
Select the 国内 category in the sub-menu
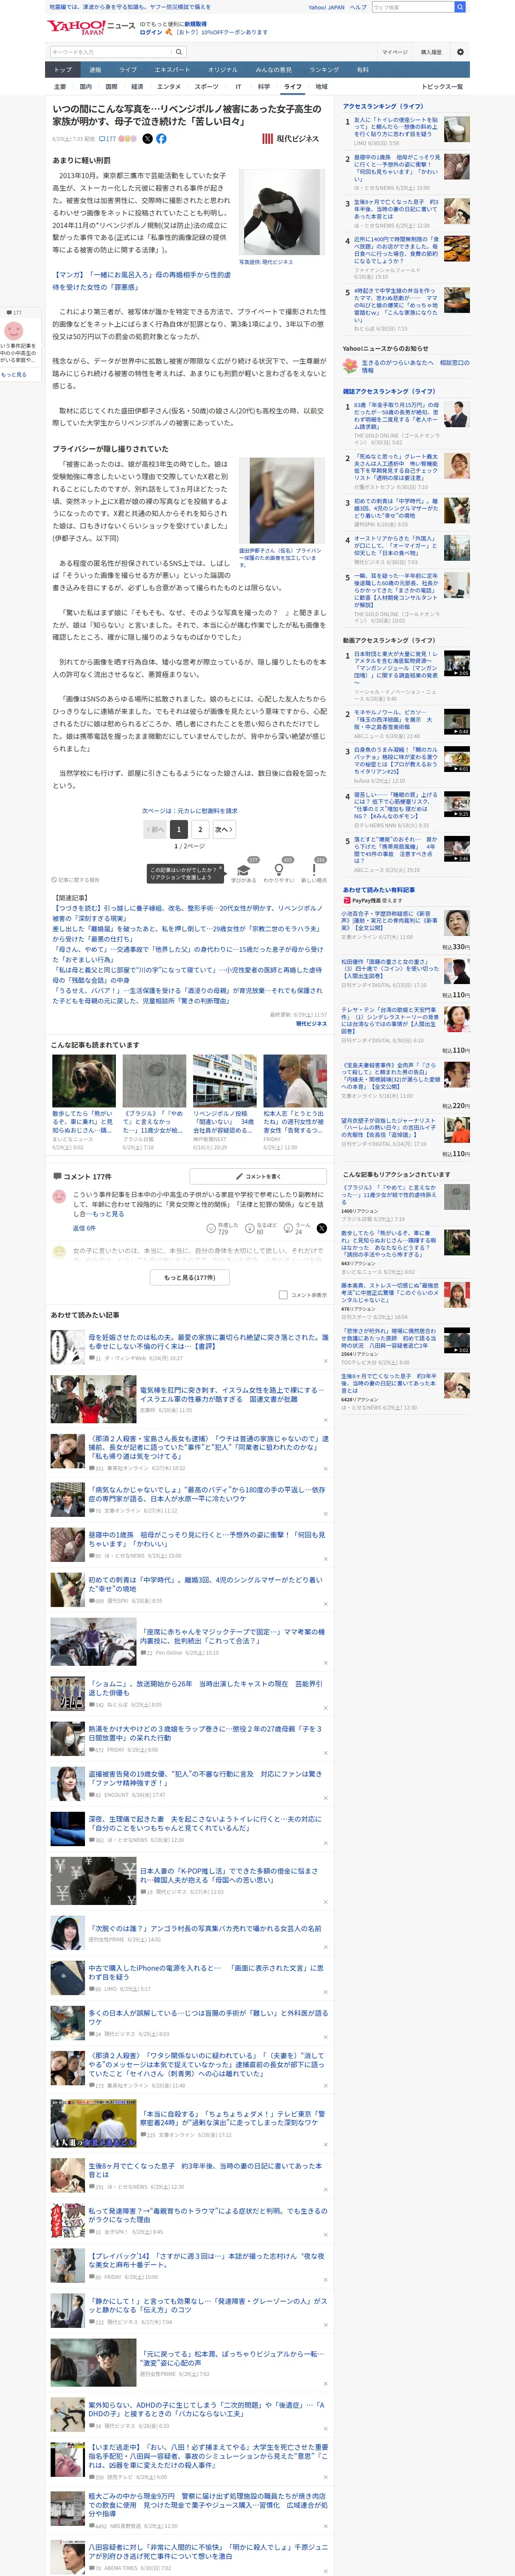pyautogui.click(x=85, y=87)
